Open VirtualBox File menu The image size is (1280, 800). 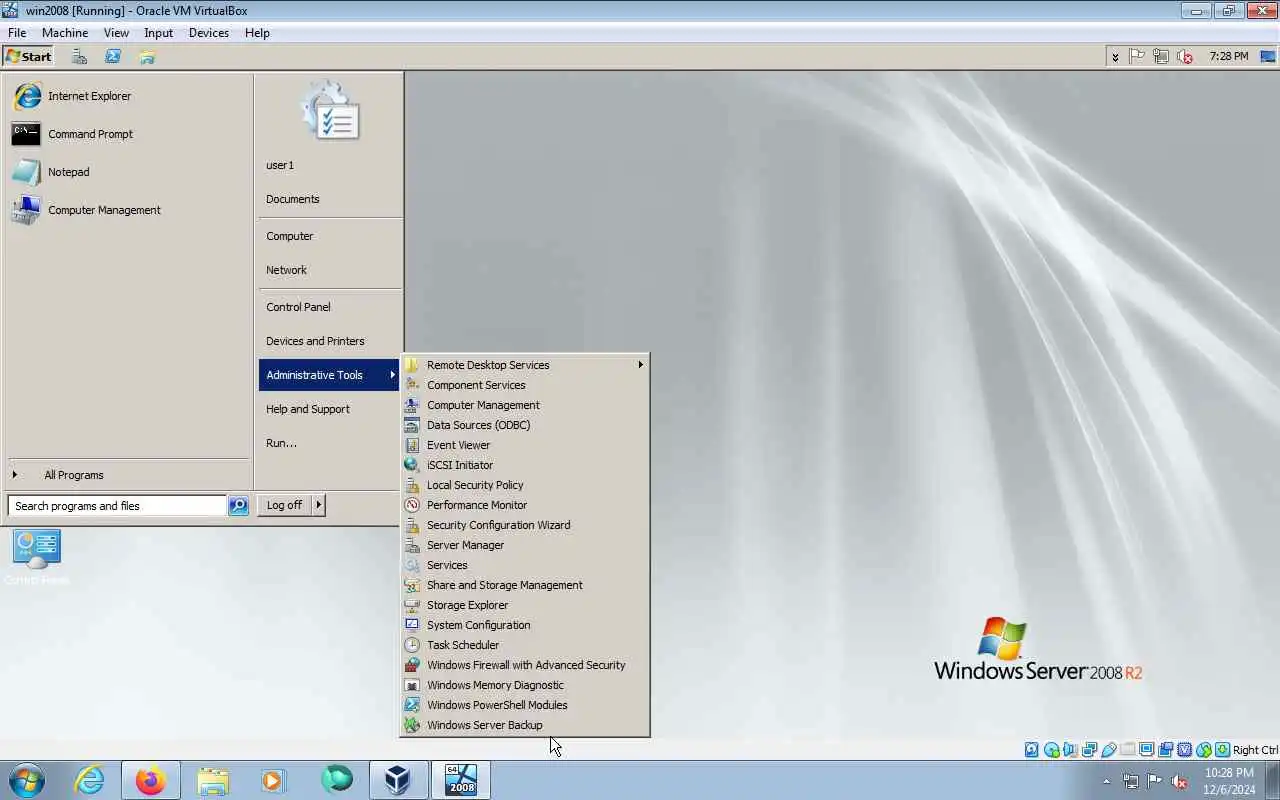point(17,33)
